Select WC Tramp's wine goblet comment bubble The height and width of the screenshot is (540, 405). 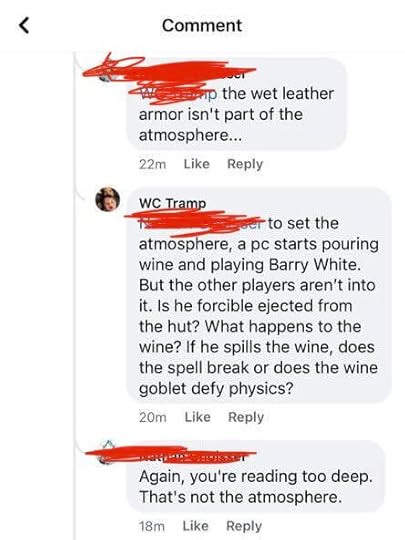pos(259,295)
